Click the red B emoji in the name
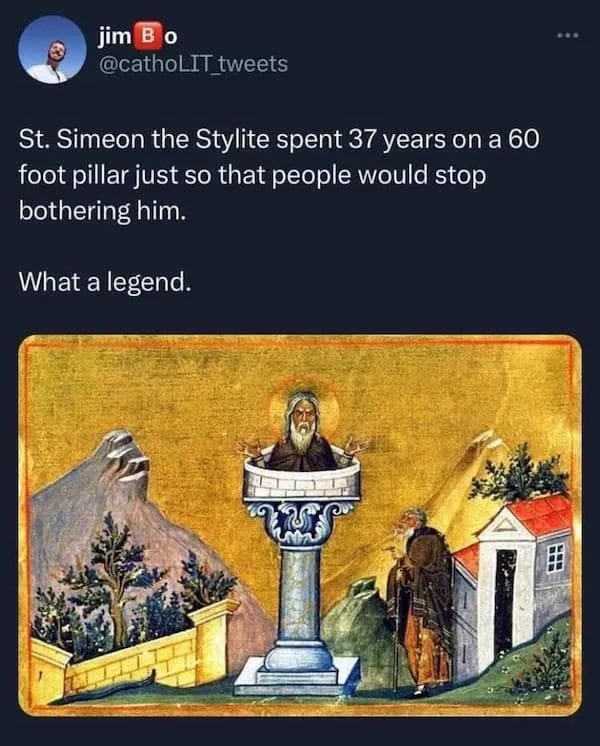This screenshot has width=600, height=746. click(146, 37)
